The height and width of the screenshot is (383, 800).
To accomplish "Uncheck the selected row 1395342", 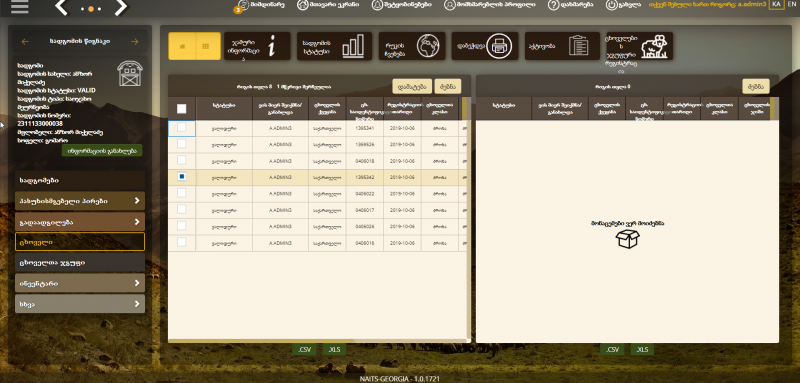I will [182, 177].
